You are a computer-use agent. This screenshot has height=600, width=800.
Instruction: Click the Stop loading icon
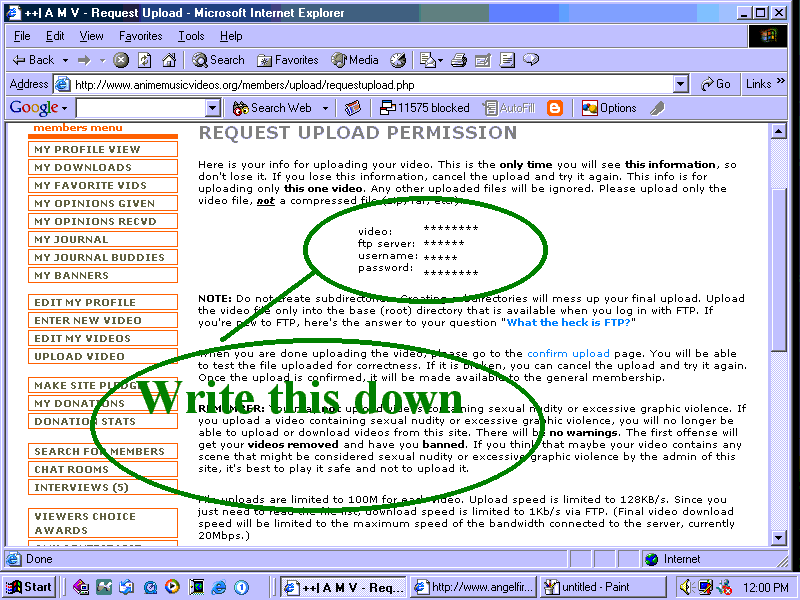[x=121, y=60]
